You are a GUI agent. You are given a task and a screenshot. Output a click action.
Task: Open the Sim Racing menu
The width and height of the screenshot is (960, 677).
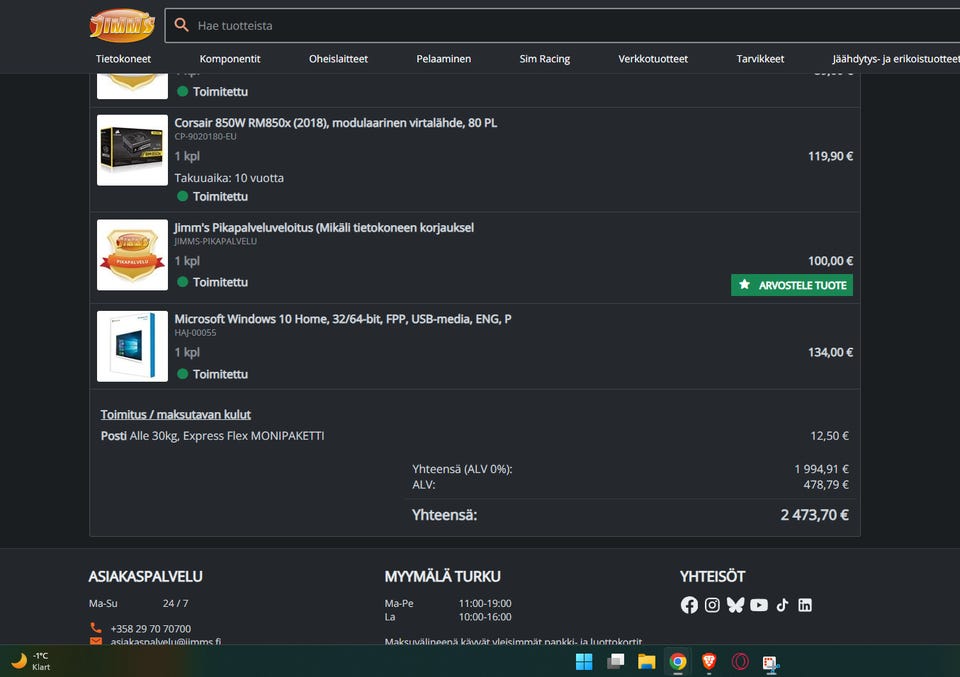(544, 59)
